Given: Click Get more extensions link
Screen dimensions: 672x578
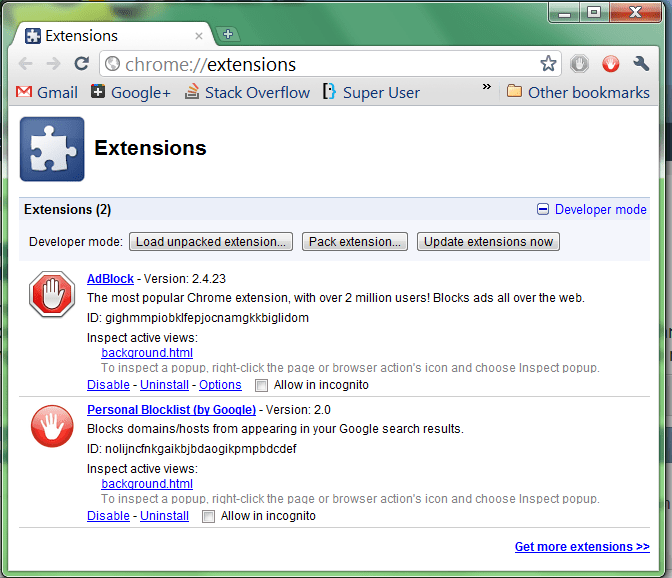Looking at the screenshot, I should (x=582, y=547).
